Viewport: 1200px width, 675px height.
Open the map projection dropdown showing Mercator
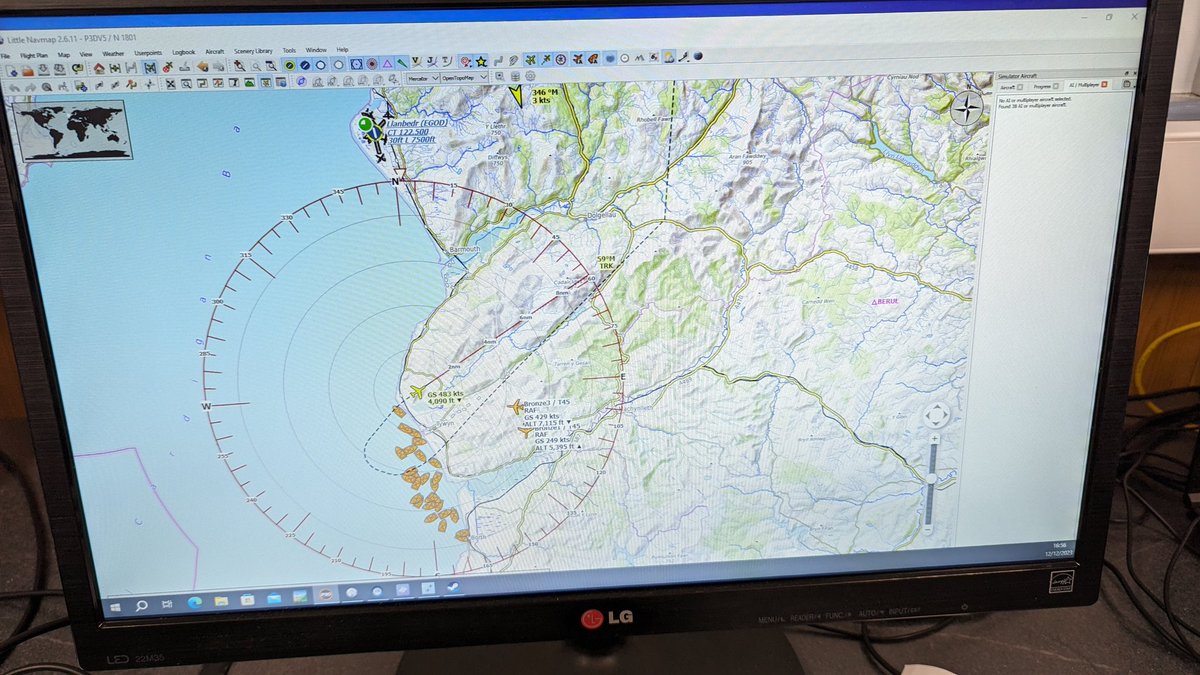click(x=423, y=78)
